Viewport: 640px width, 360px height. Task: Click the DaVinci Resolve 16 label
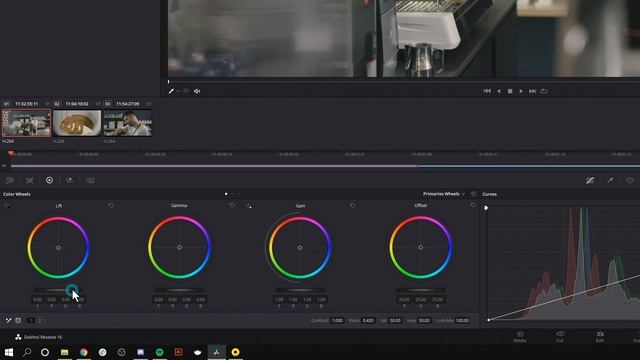(x=43, y=337)
